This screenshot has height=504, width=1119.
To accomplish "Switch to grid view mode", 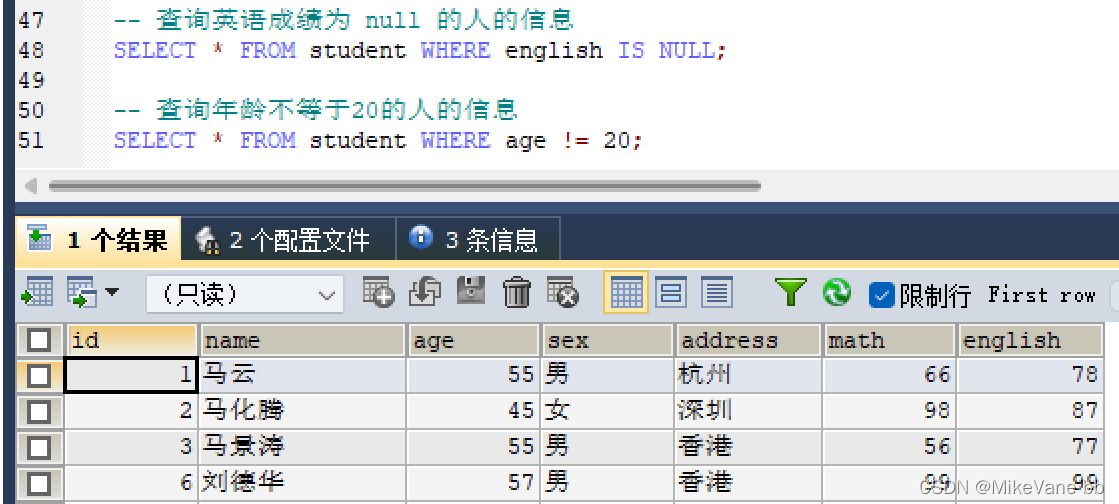I will pyautogui.click(x=626, y=293).
